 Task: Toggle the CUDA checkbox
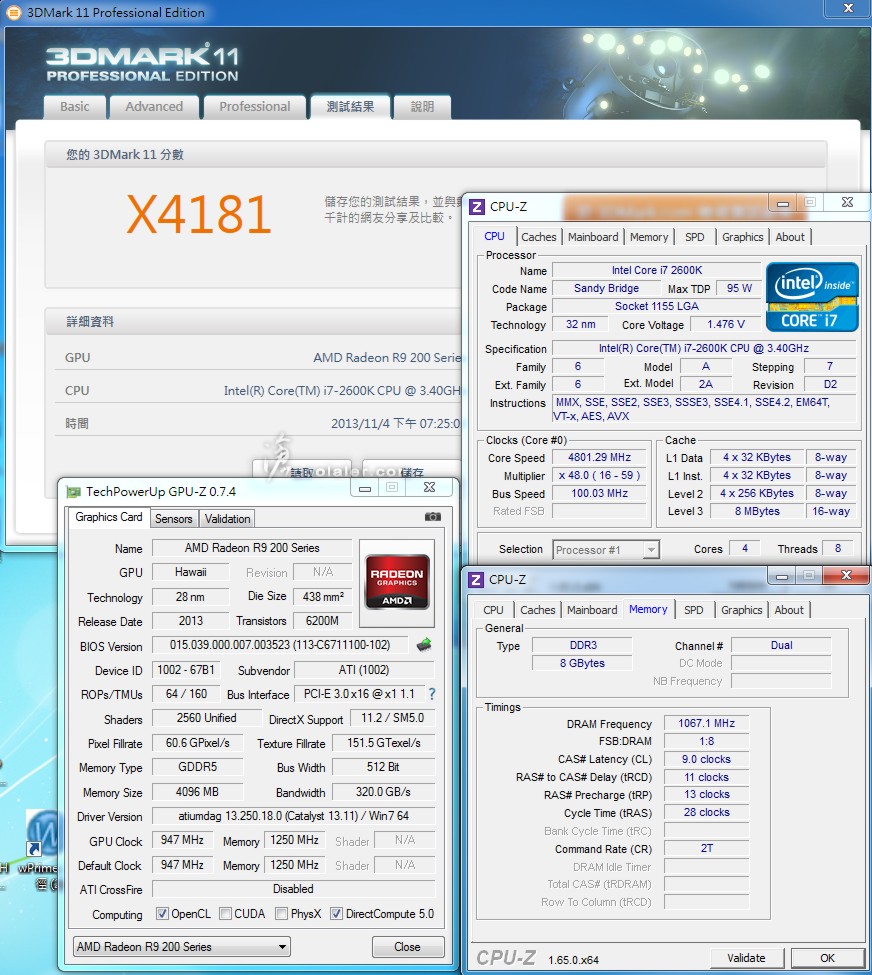(226, 913)
